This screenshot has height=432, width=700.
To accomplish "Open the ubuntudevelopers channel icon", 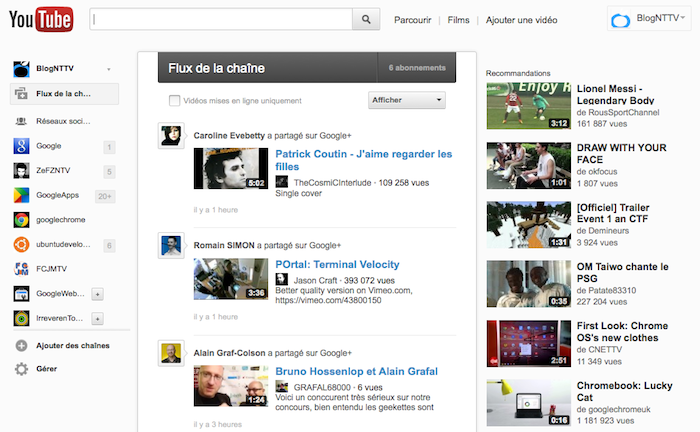I will (x=21, y=245).
